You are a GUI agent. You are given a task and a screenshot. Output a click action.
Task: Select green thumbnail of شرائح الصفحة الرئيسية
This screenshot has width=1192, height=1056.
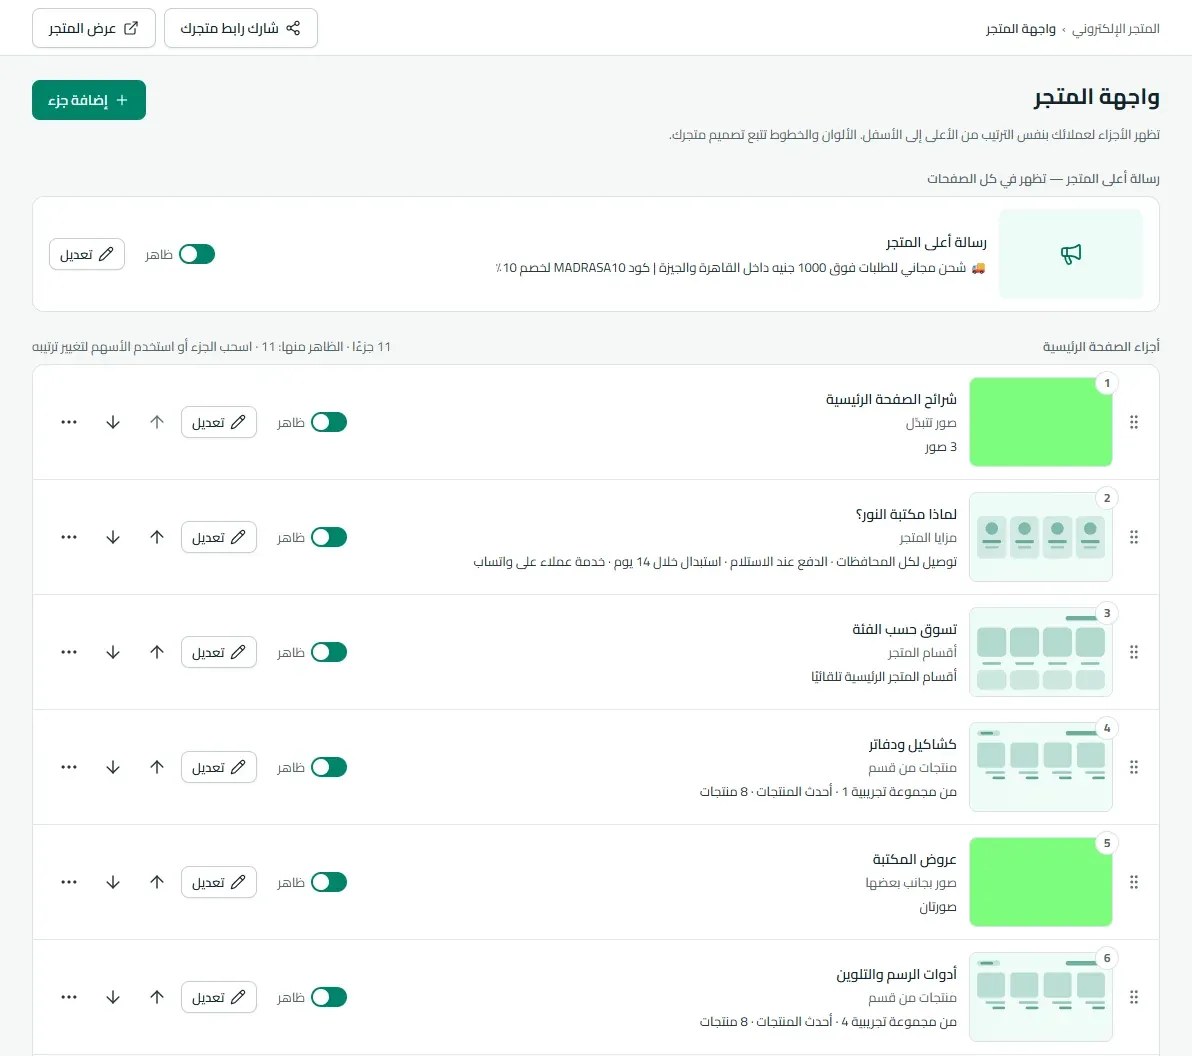pyautogui.click(x=1041, y=422)
